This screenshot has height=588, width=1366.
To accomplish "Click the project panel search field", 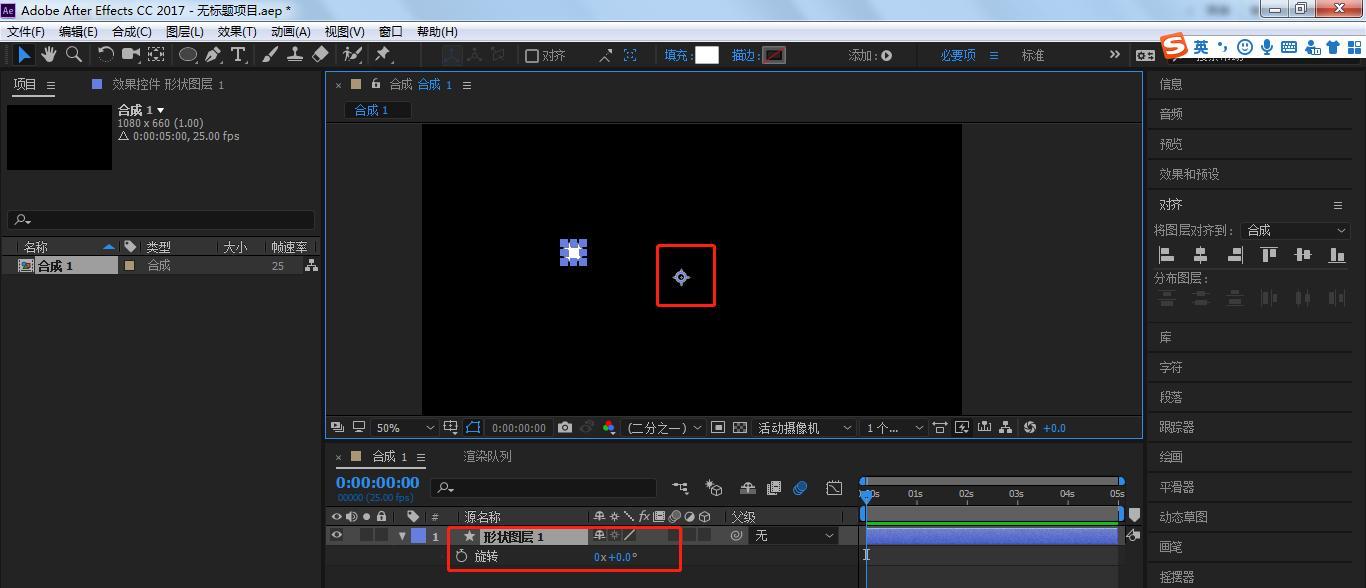I will [x=161, y=220].
